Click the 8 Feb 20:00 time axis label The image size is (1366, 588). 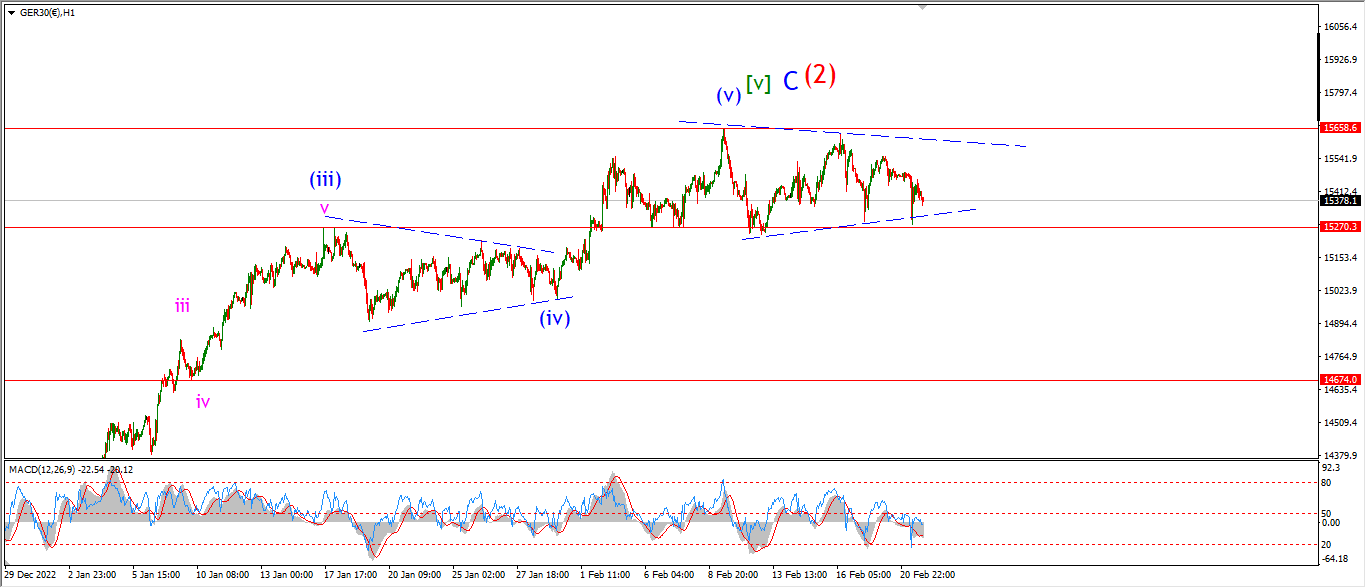[733, 575]
